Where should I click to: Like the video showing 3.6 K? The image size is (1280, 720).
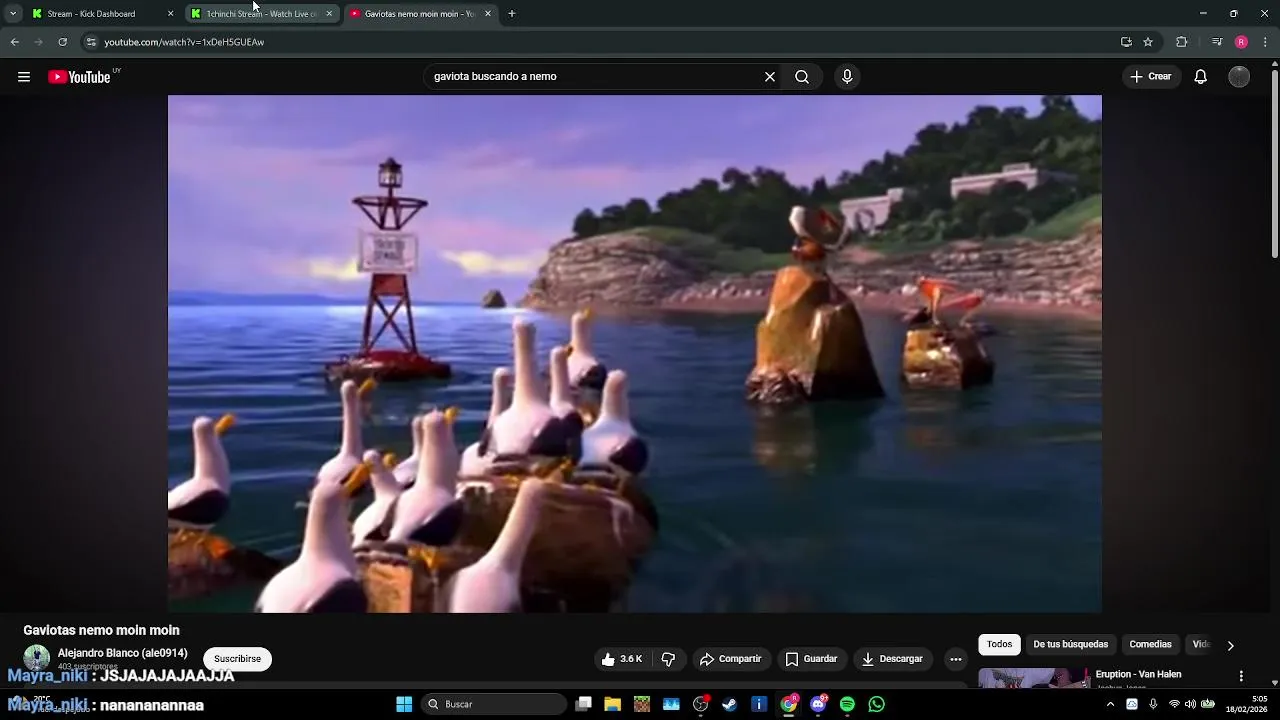(x=622, y=659)
